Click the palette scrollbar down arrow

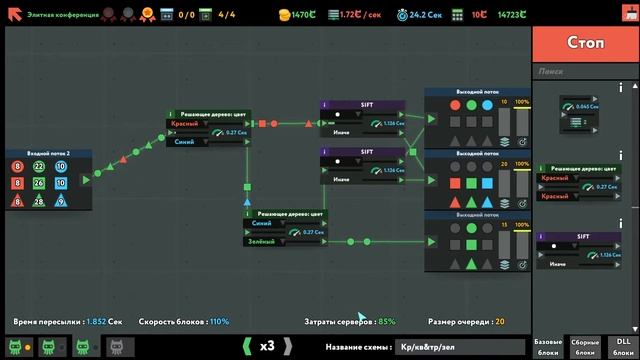click(x=635, y=329)
